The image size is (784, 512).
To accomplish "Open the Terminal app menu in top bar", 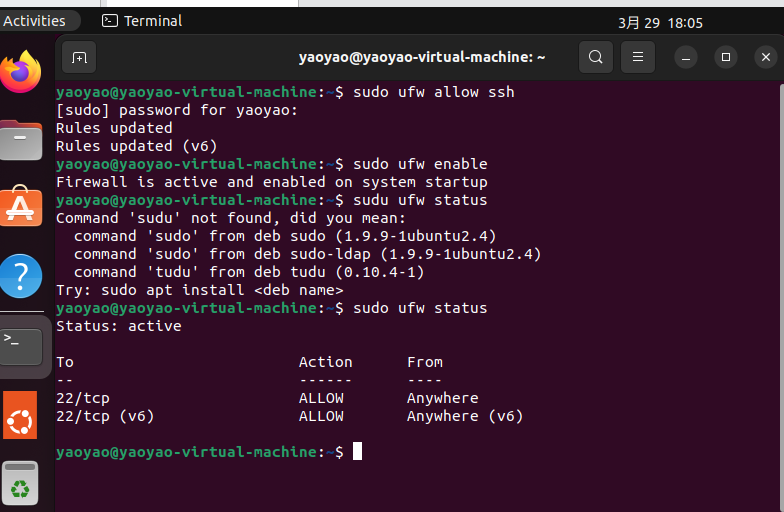I will (x=142, y=21).
